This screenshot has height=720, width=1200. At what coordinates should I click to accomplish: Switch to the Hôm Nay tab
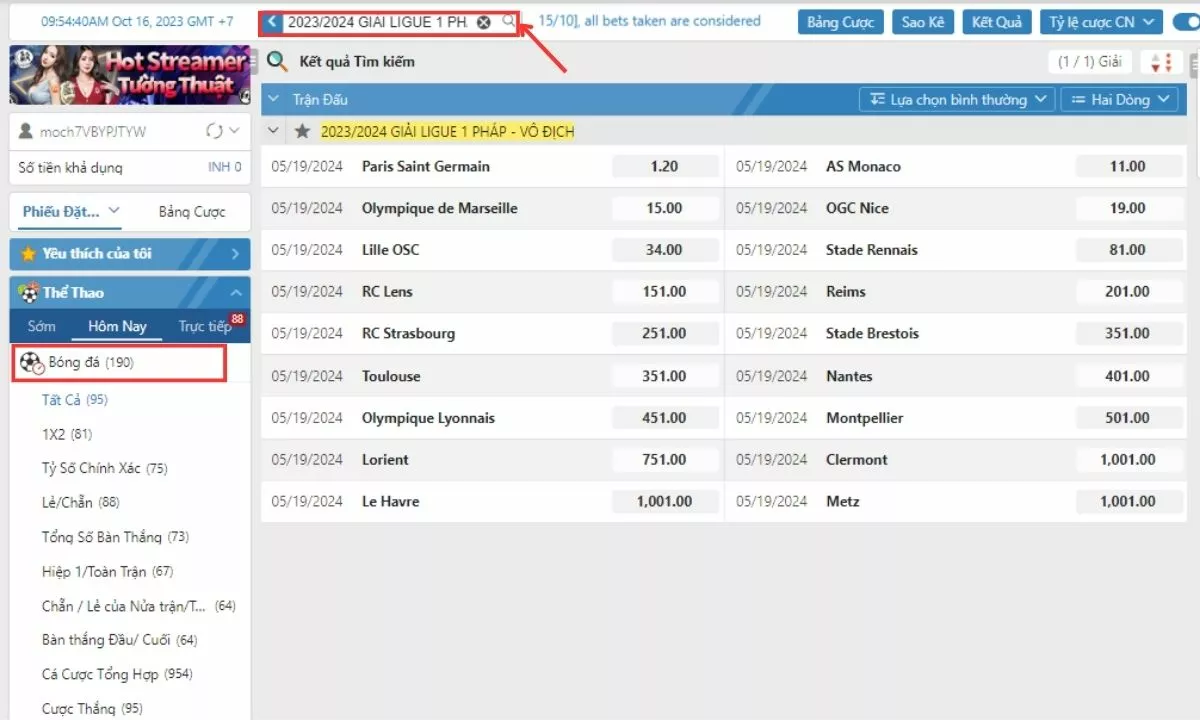[117, 326]
